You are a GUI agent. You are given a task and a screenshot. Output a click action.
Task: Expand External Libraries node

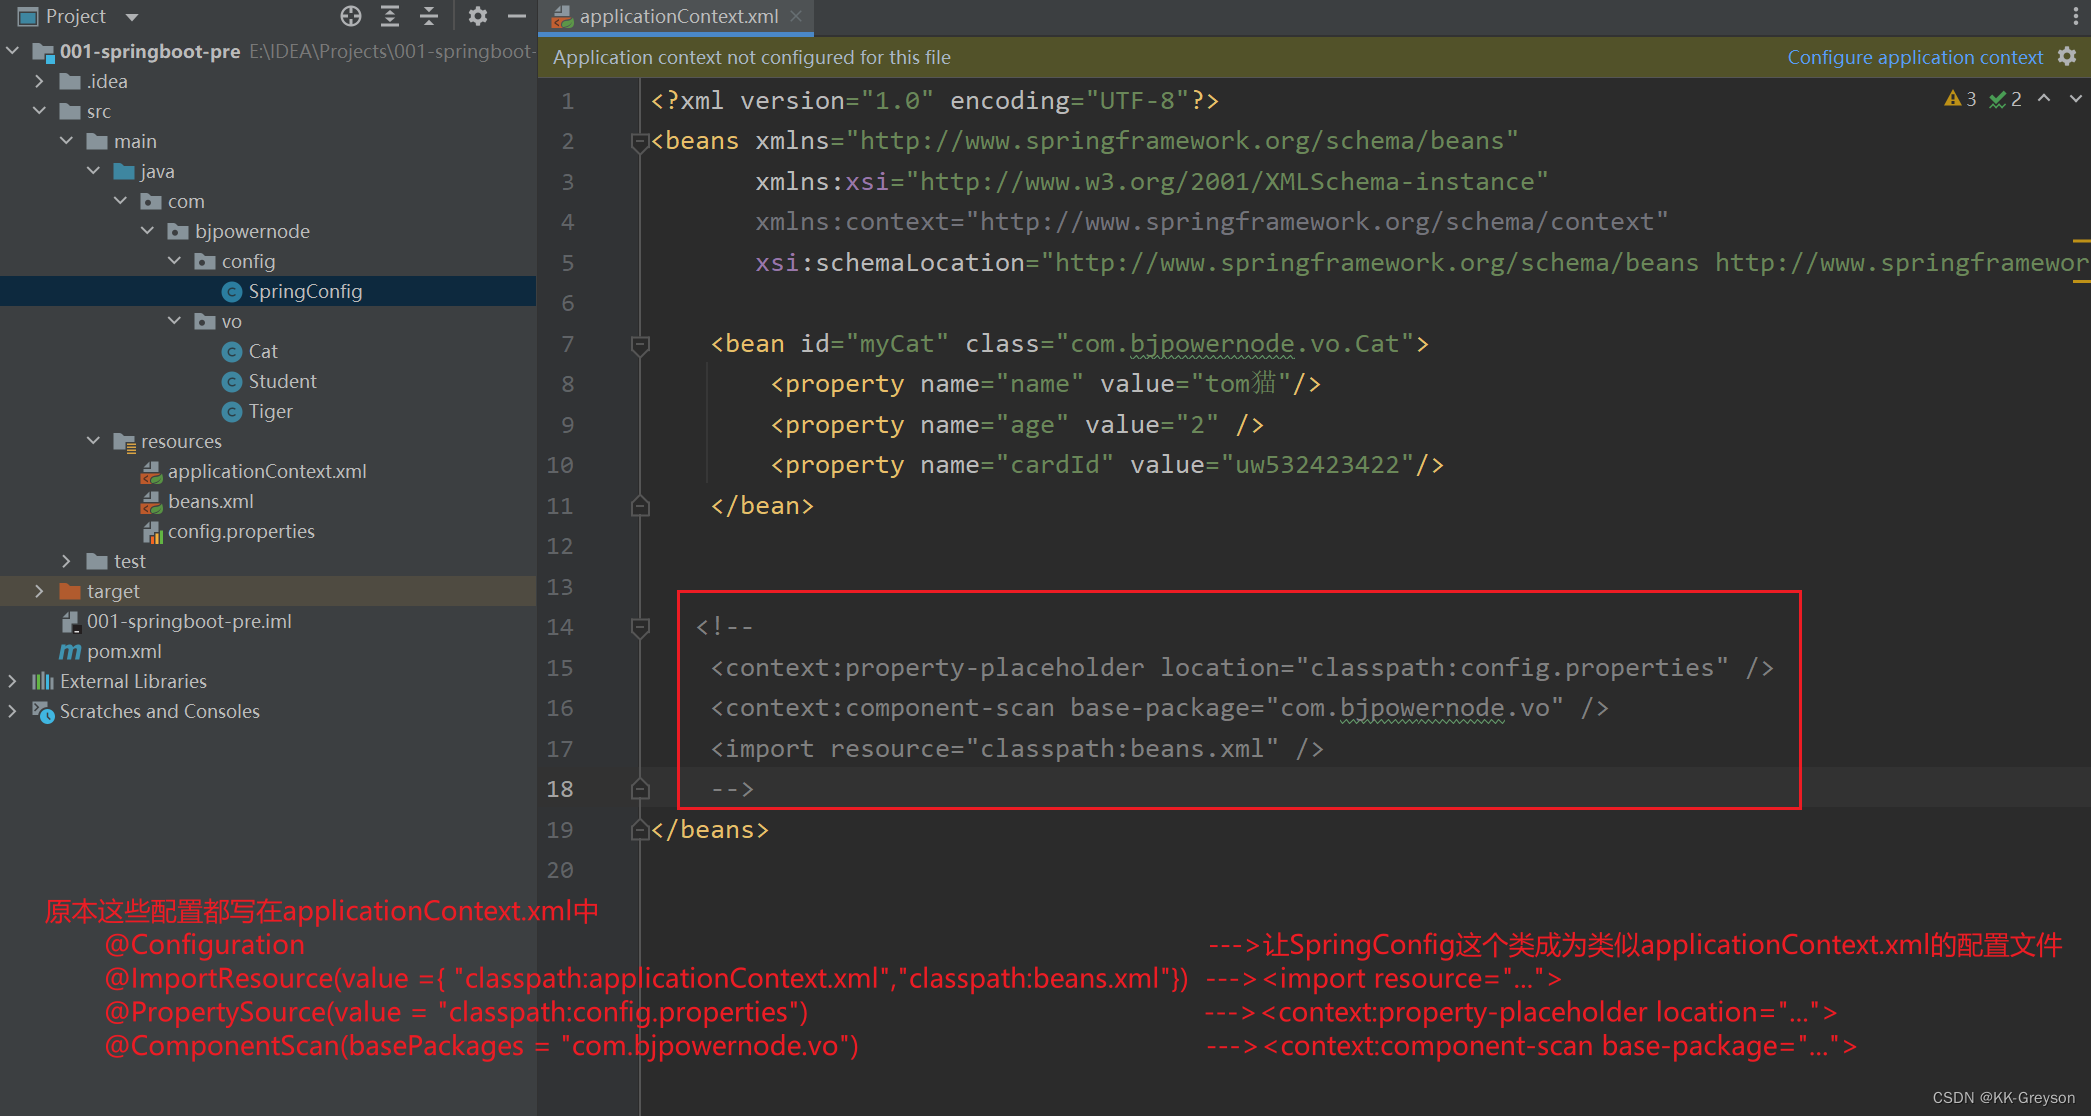pos(12,681)
